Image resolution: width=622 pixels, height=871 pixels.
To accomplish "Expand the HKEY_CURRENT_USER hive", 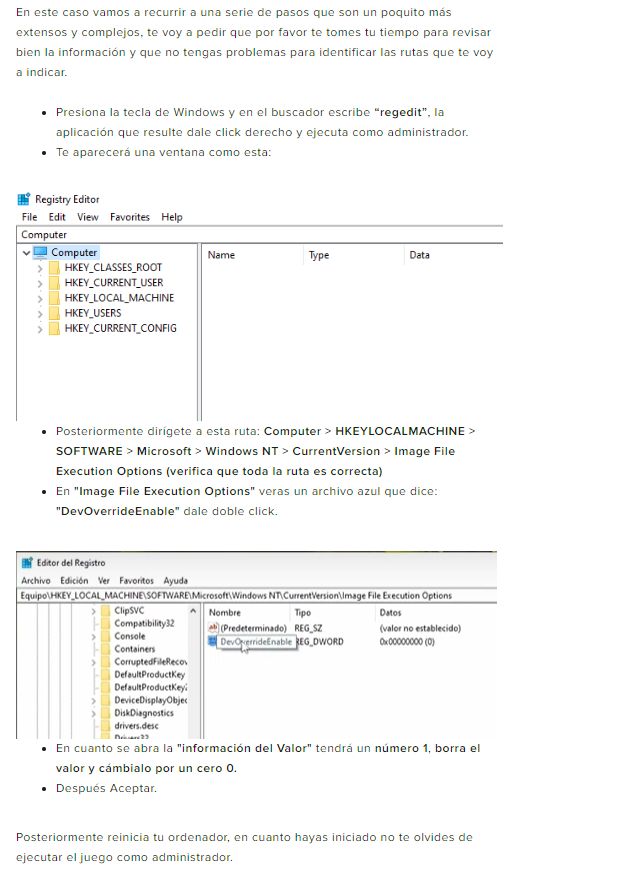I will [39, 283].
